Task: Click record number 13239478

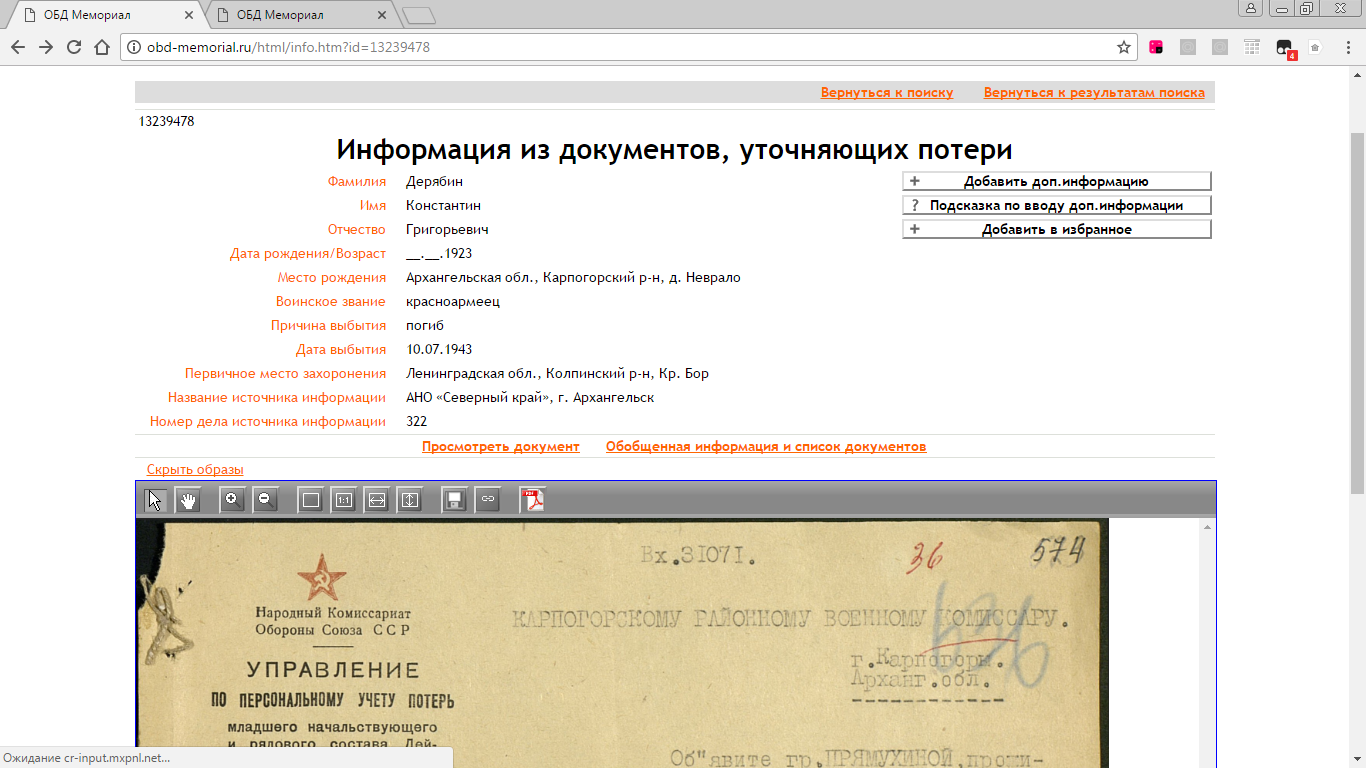Action: [x=166, y=121]
